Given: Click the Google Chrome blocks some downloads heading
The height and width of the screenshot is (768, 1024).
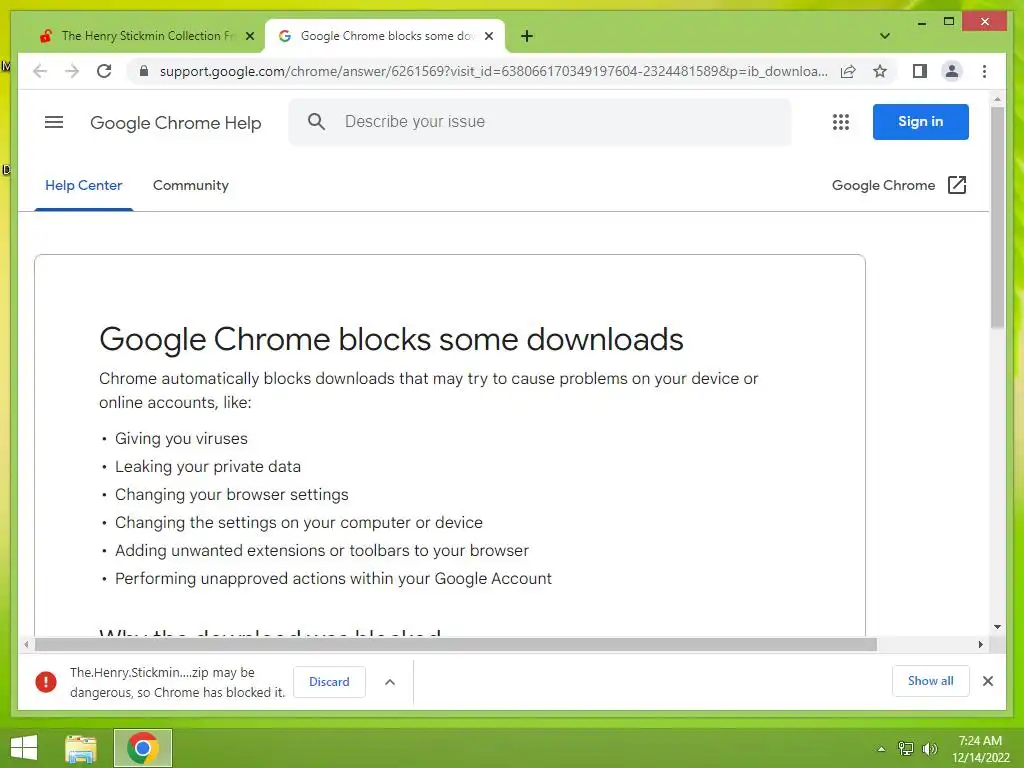Looking at the screenshot, I should [391, 340].
